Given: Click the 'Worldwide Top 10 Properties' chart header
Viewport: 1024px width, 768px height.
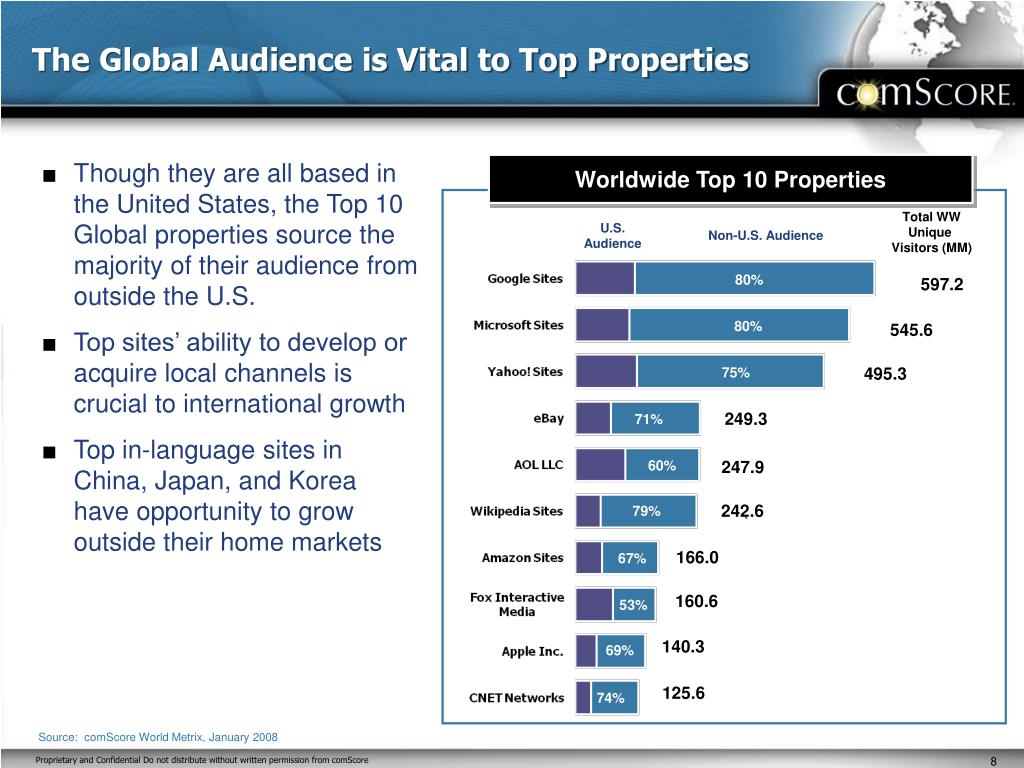Looking at the screenshot, I should 730,180.
